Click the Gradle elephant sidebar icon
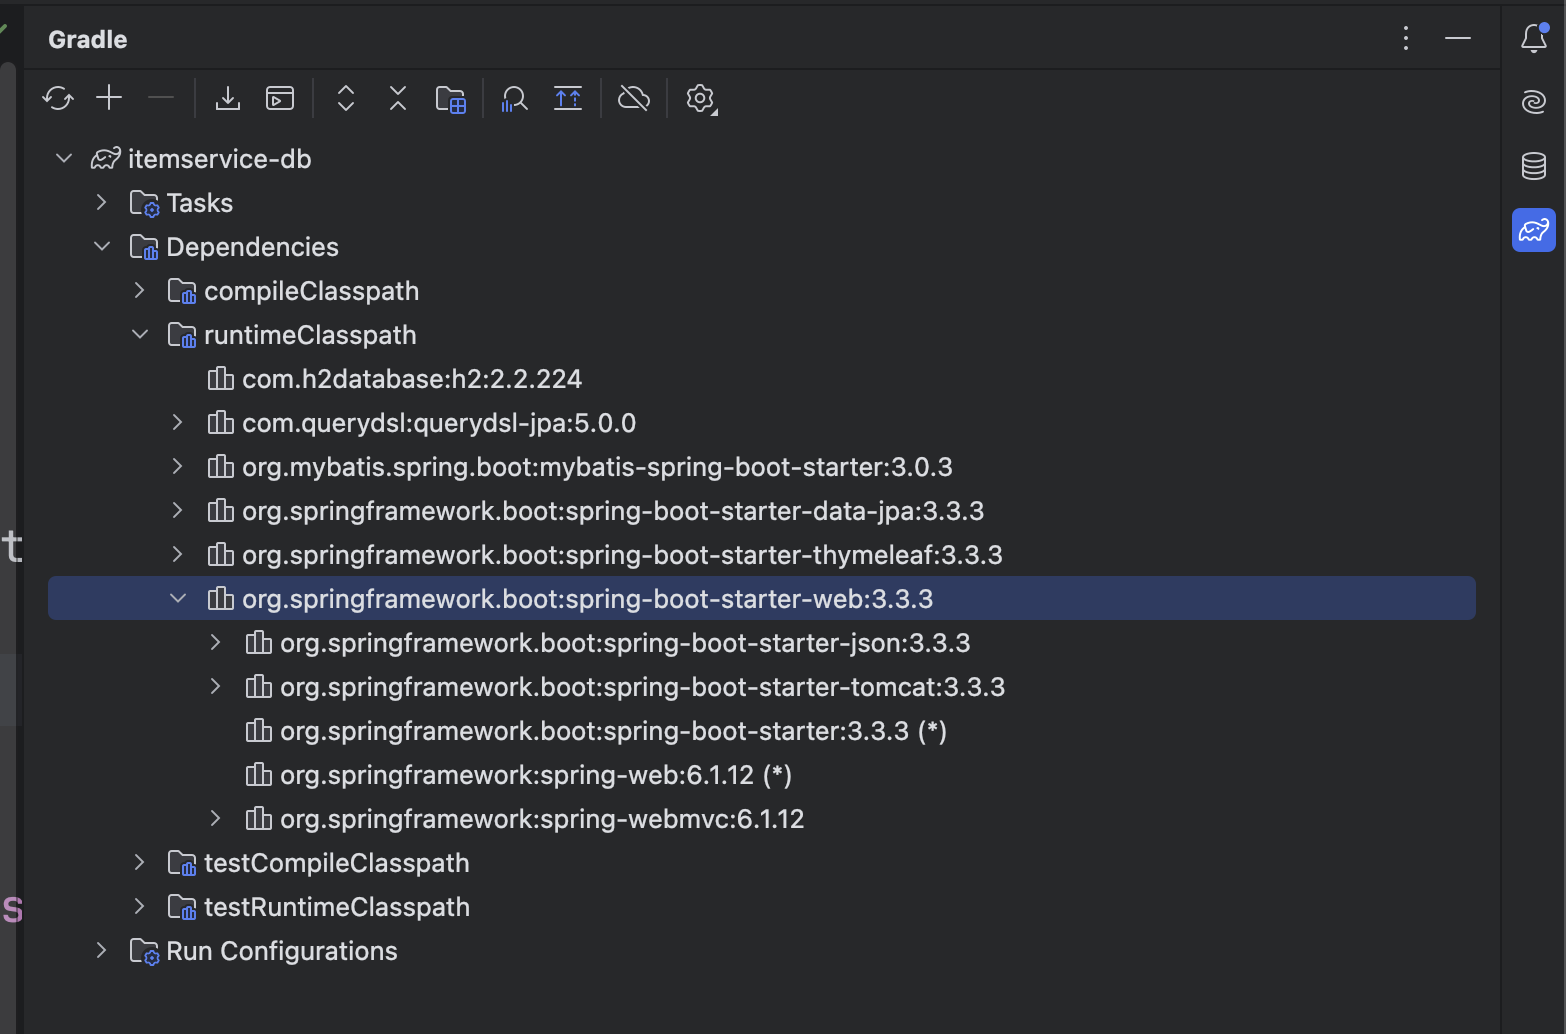The width and height of the screenshot is (1566, 1034). [1534, 230]
